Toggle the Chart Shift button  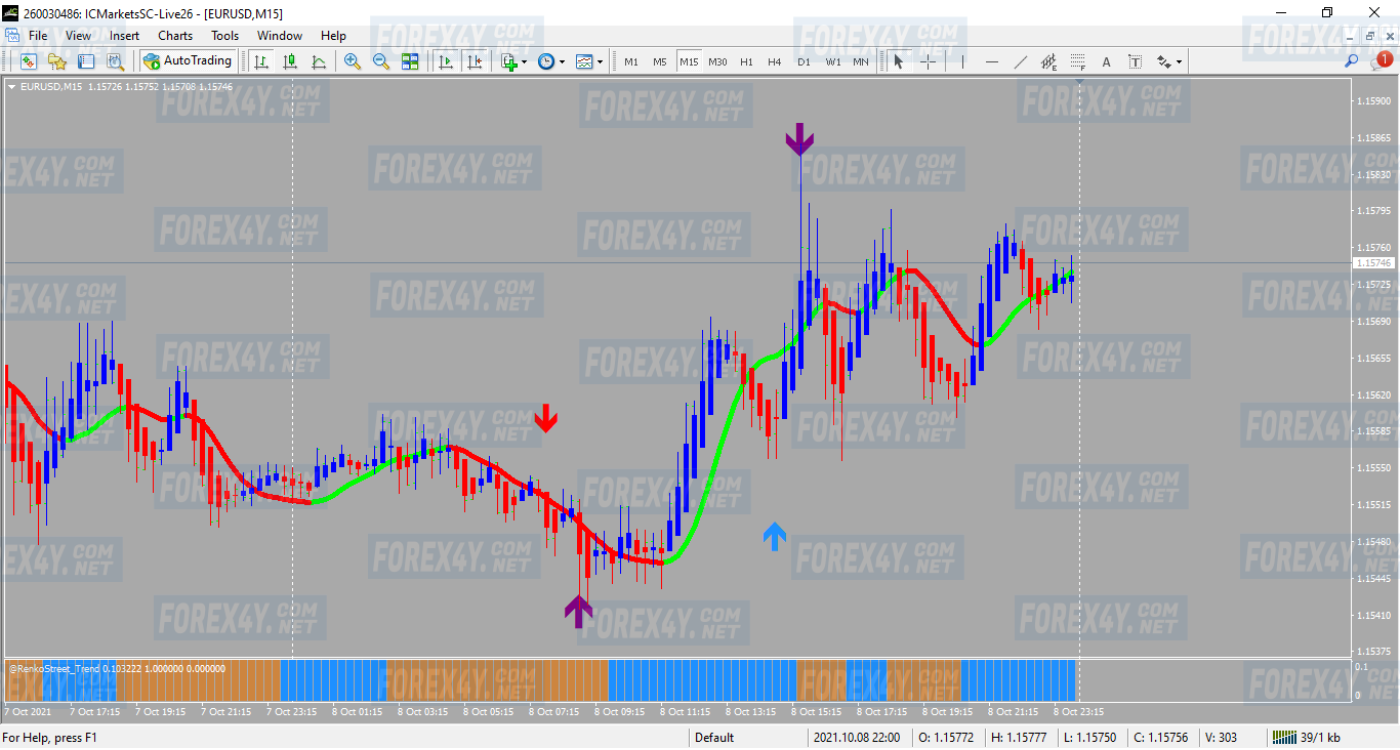(x=474, y=62)
